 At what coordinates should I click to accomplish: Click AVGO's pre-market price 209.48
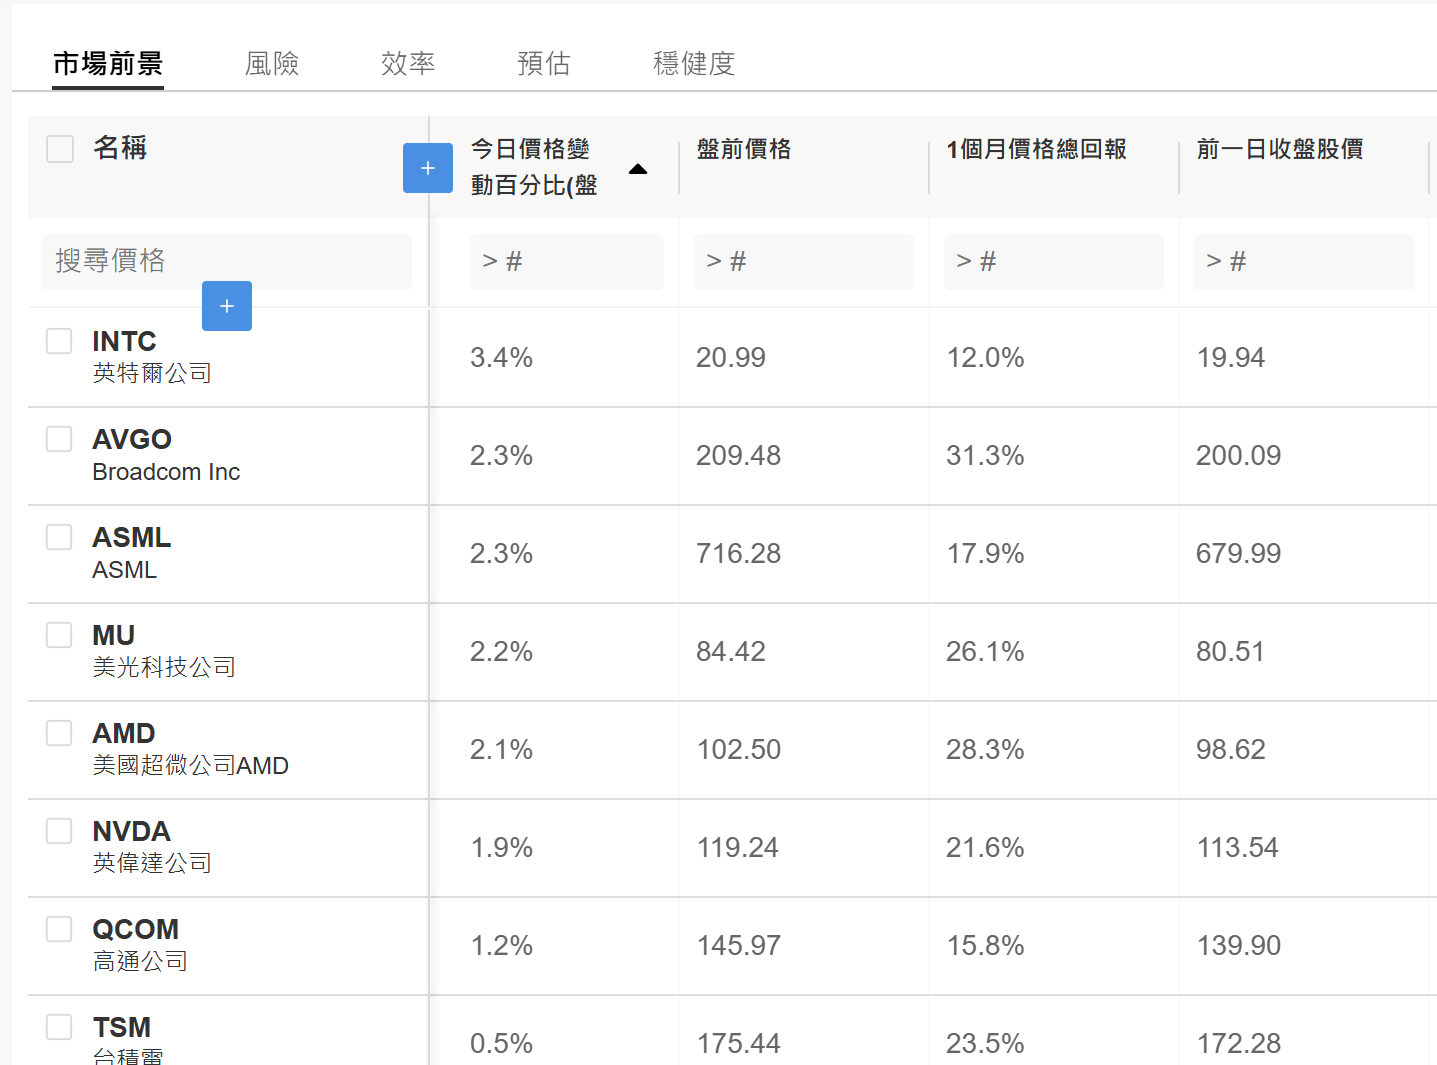738,455
